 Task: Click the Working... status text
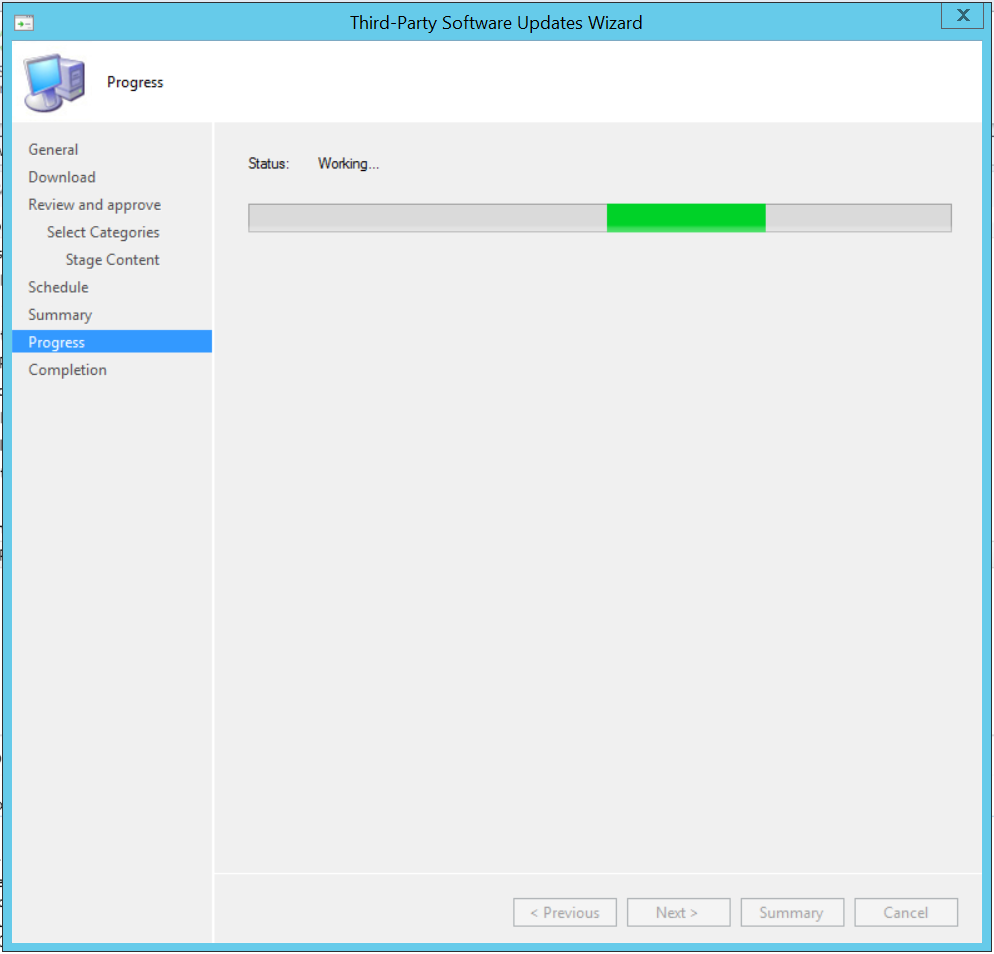click(x=348, y=164)
